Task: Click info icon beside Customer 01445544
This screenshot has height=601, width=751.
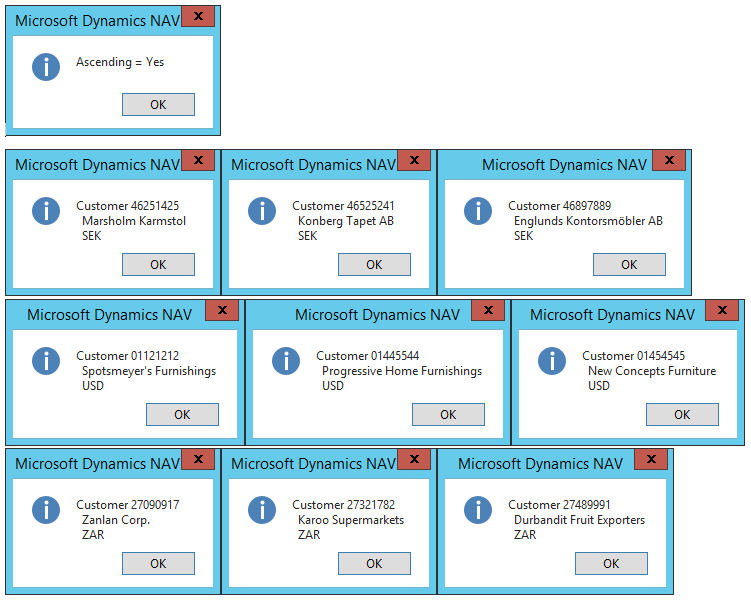Action: point(286,361)
